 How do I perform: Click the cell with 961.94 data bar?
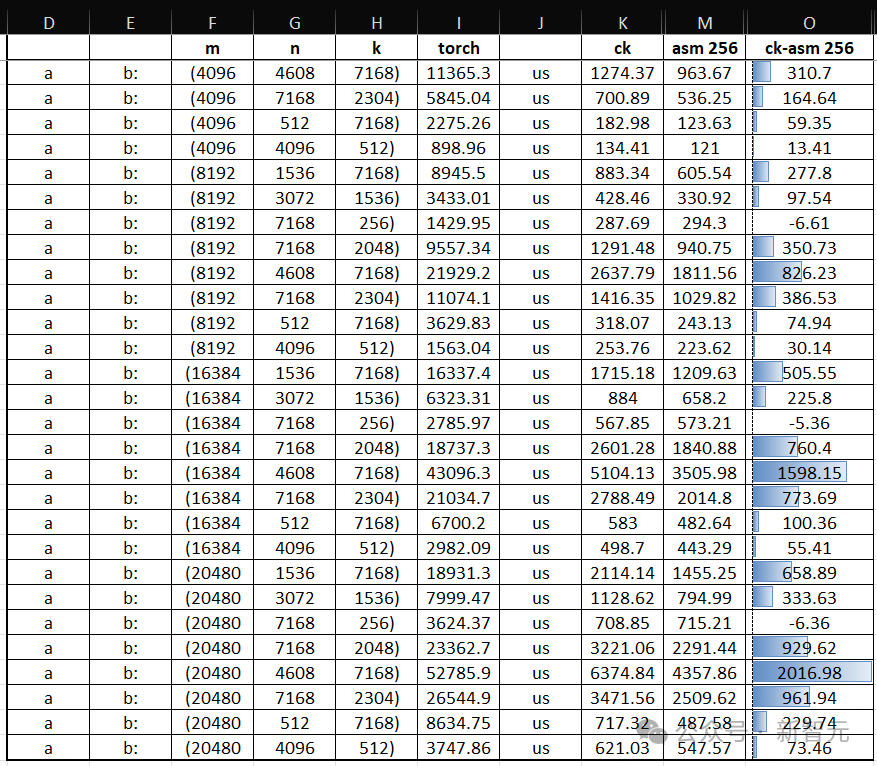(x=809, y=698)
